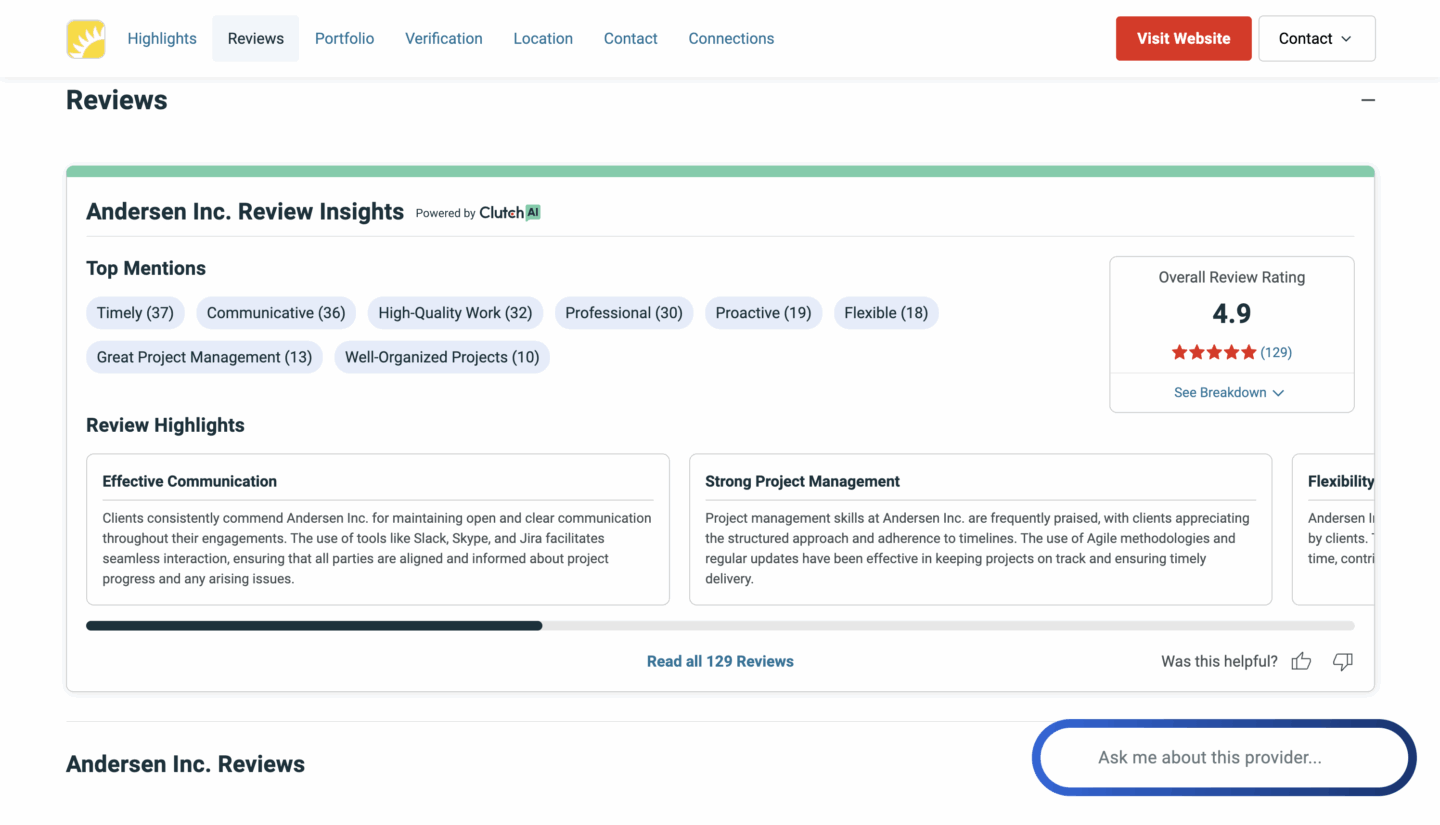Click Andersen Inc. Review Insights title
This screenshot has width=1440, height=825.
point(245,212)
